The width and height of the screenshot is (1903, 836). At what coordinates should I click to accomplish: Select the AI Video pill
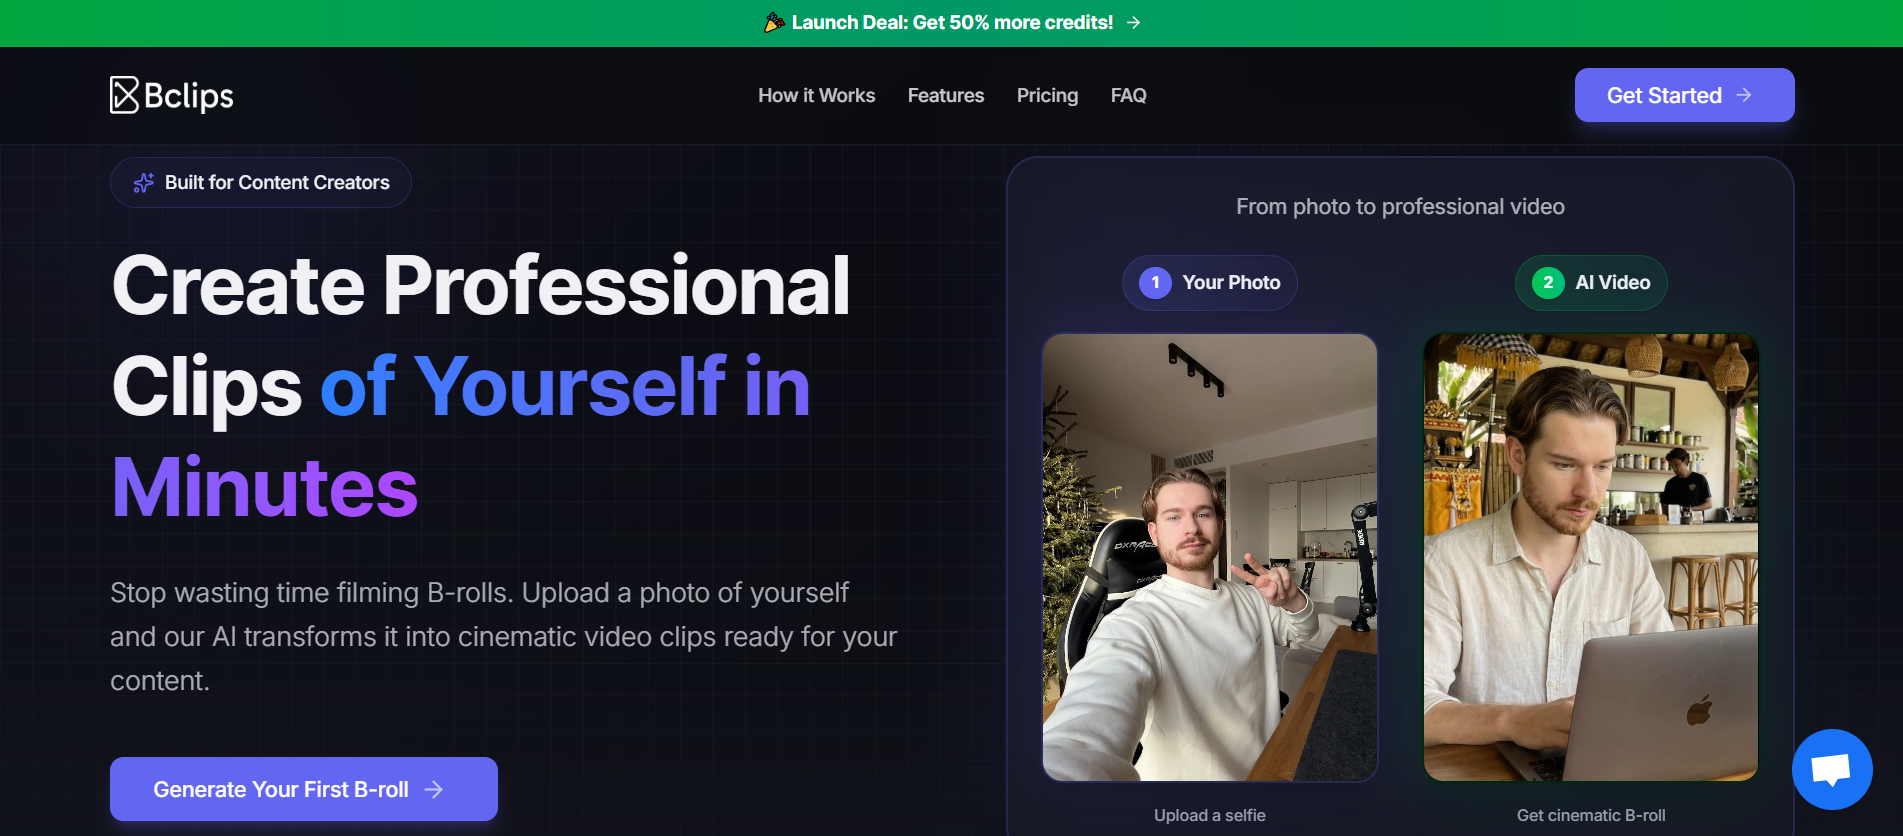(x=1591, y=282)
